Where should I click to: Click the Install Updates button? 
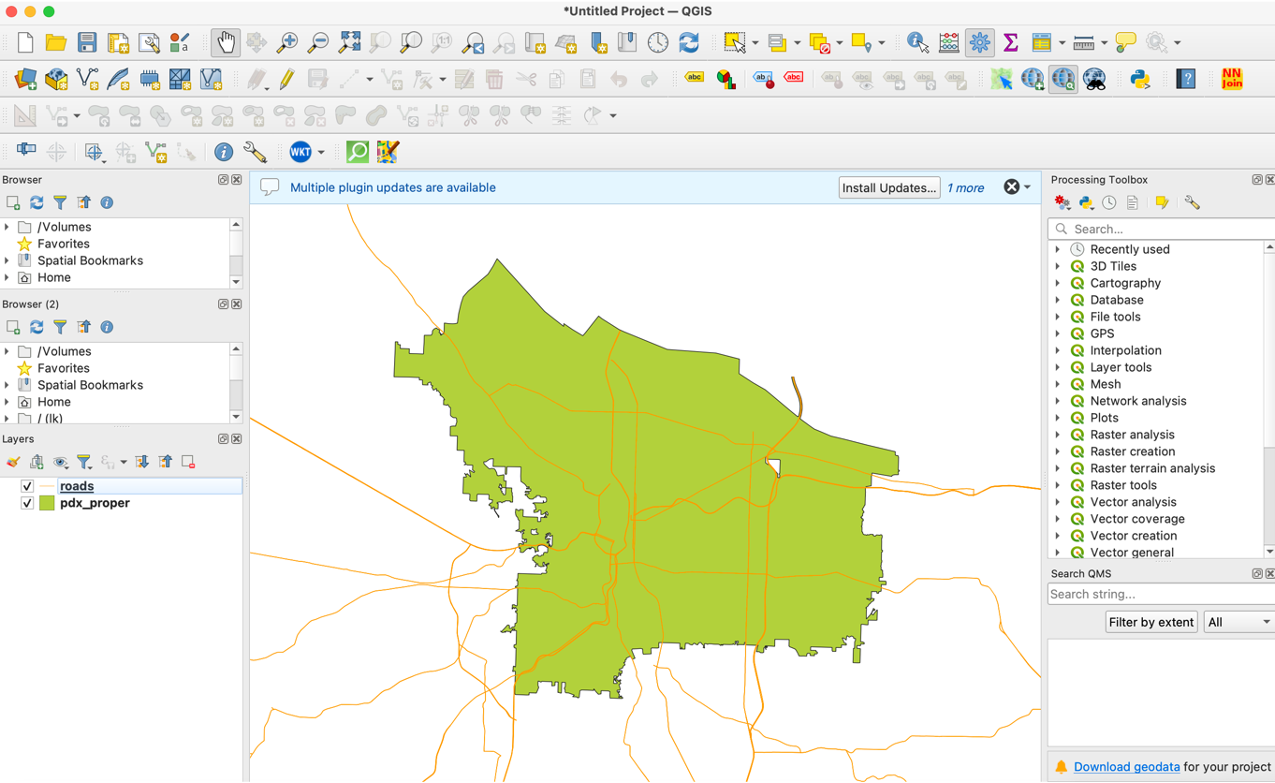pyautogui.click(x=888, y=188)
